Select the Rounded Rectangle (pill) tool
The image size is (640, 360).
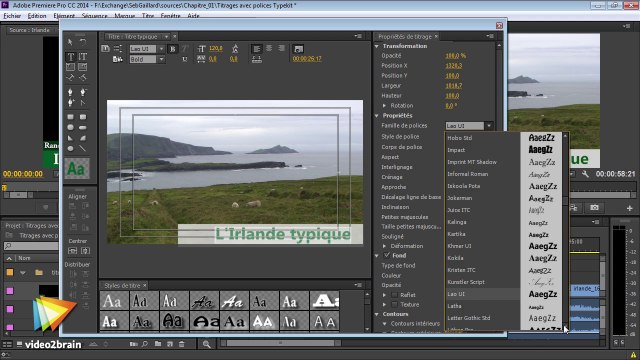[x=83, y=128]
